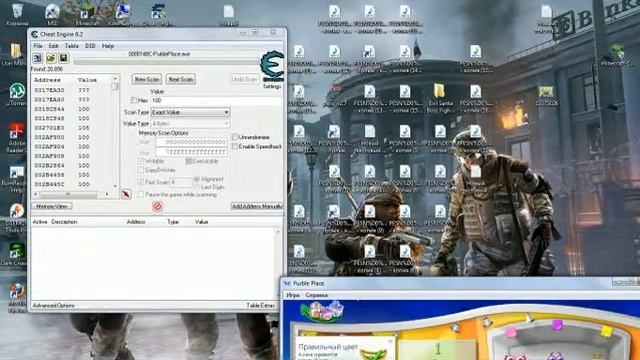
Task: Click the New Scan button
Action: [147, 79]
